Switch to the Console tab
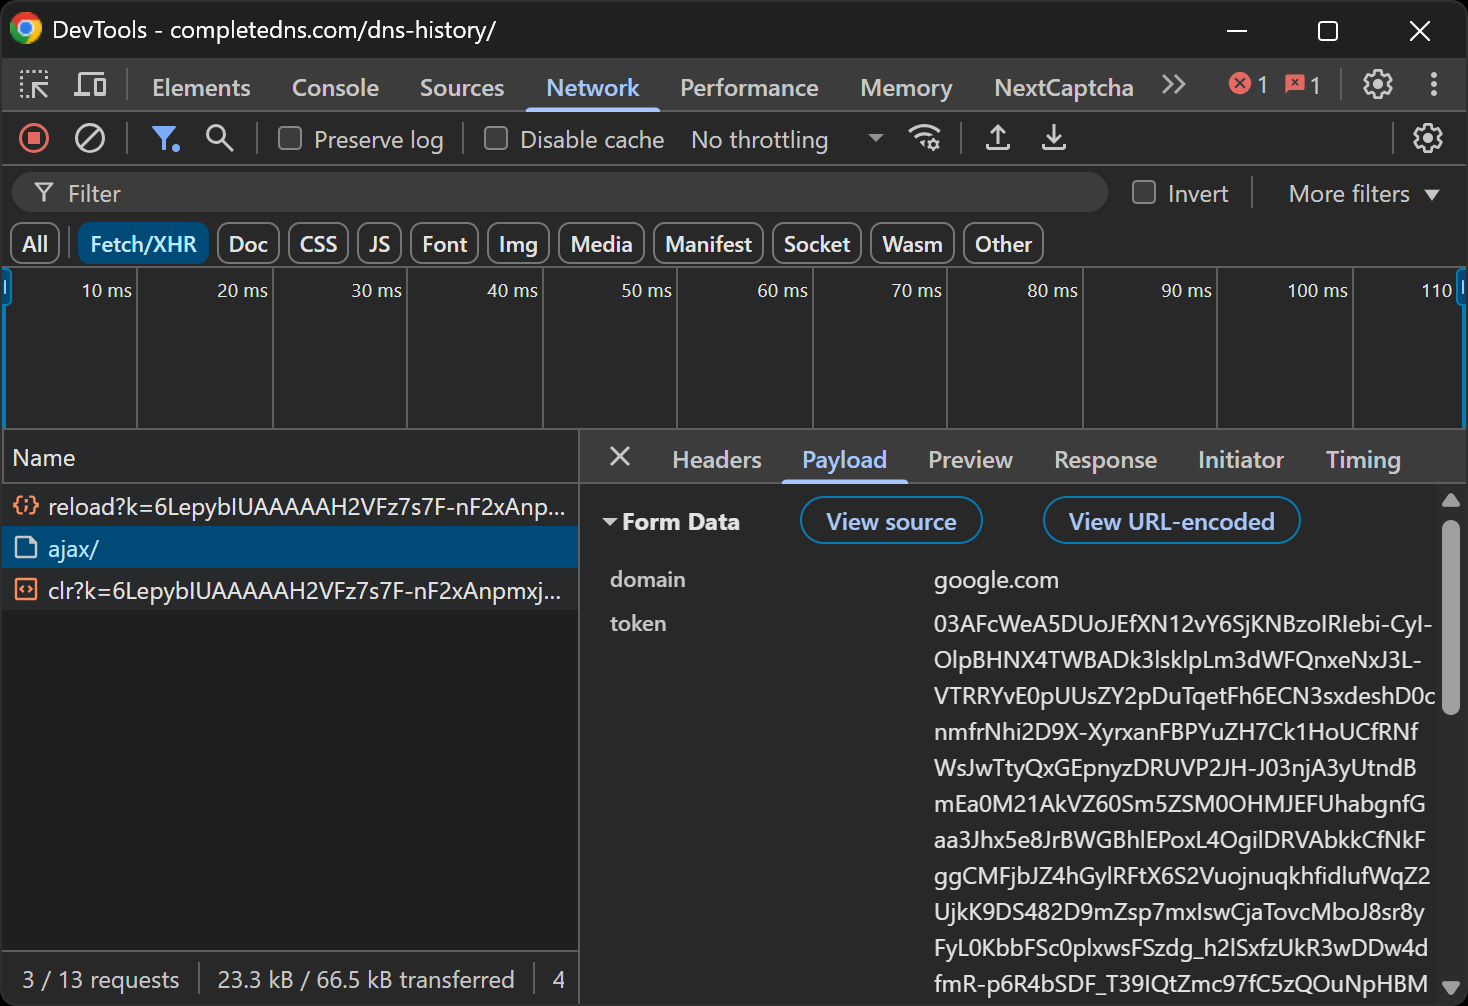1468x1006 pixels. pyautogui.click(x=335, y=88)
